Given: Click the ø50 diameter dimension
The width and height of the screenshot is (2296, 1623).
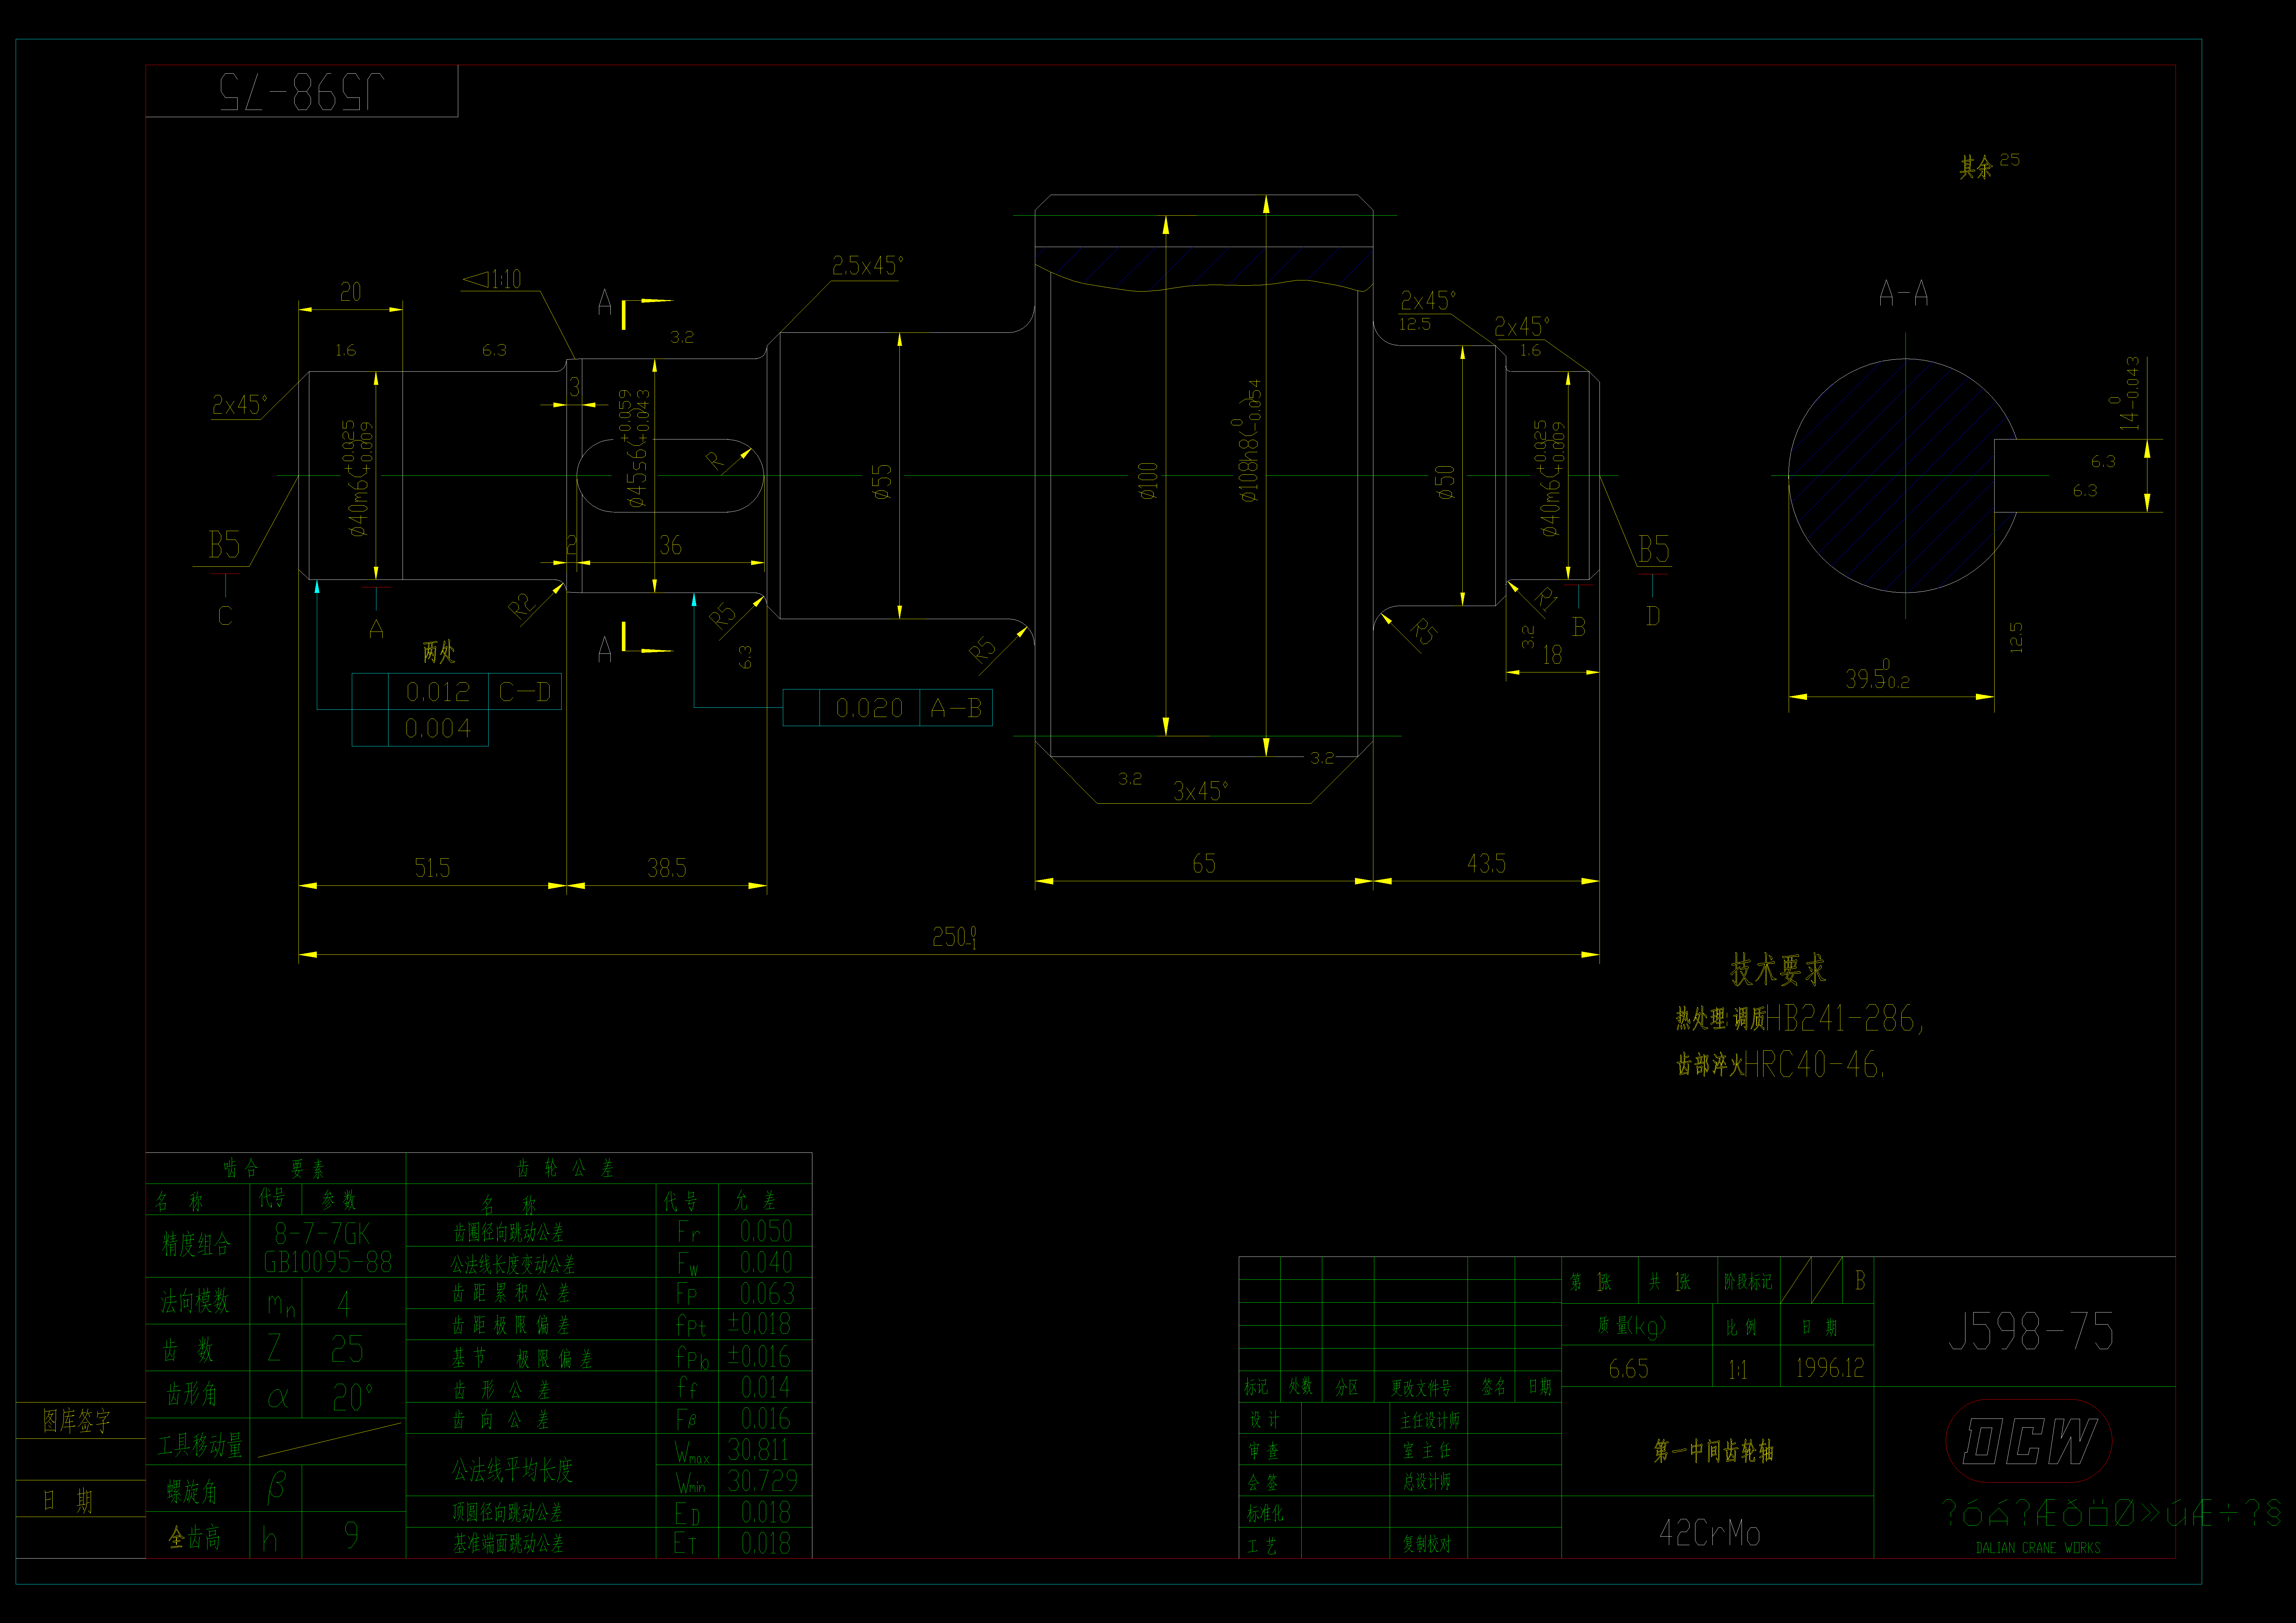Looking at the screenshot, I should pos(1445,482).
